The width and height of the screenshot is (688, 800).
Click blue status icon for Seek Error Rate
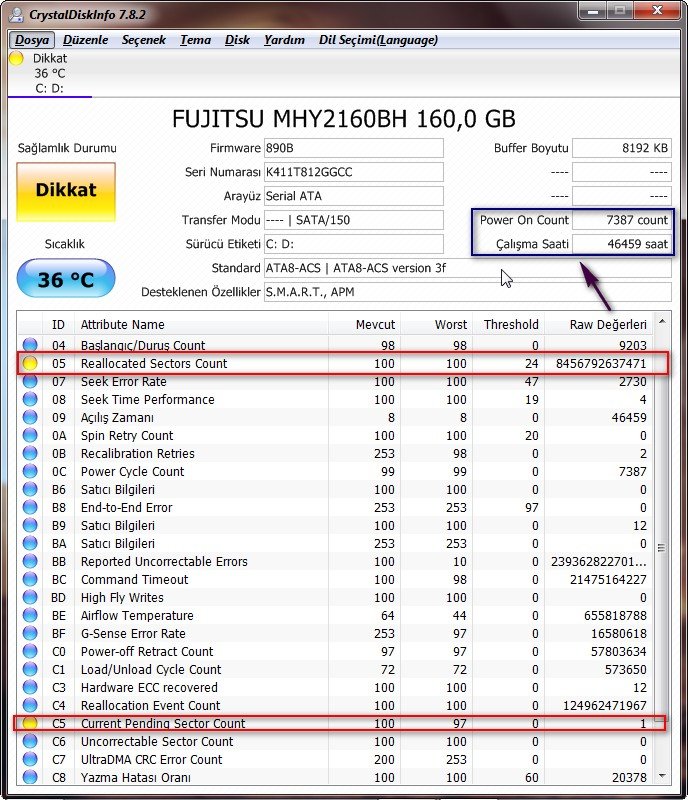coord(30,381)
